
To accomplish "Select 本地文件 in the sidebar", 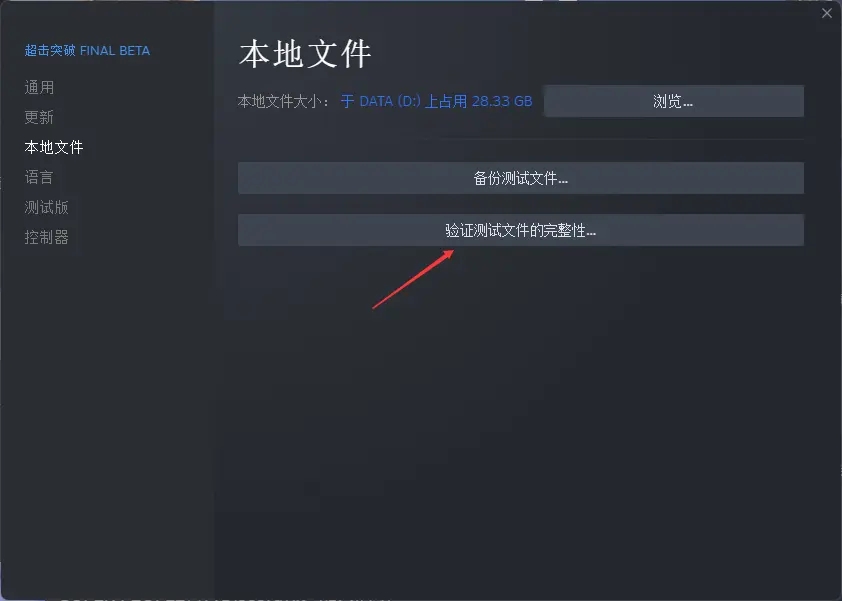I will pyautogui.click(x=54, y=147).
